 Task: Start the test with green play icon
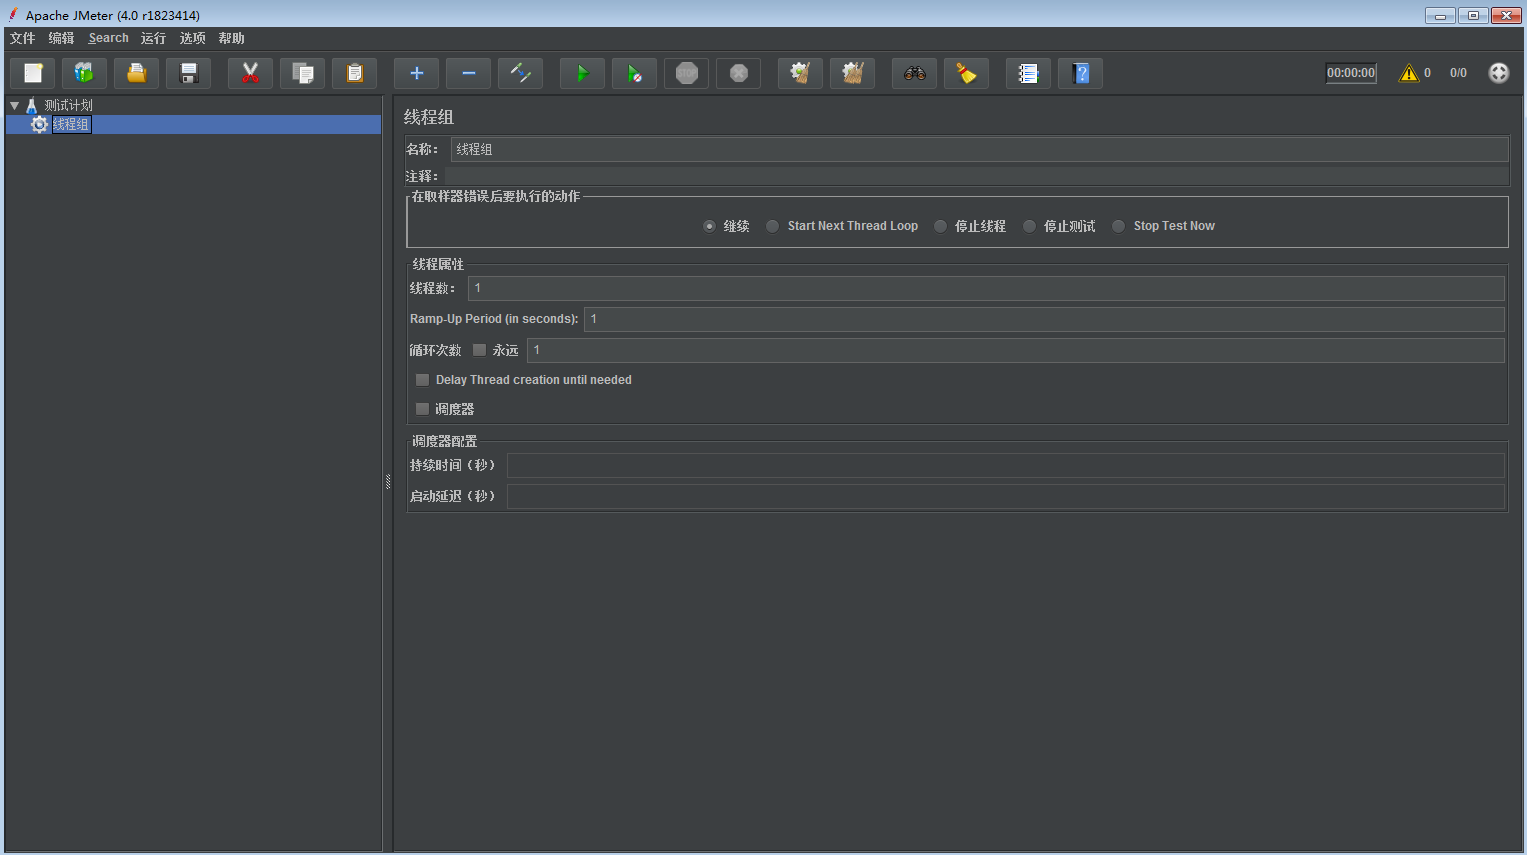tap(583, 73)
